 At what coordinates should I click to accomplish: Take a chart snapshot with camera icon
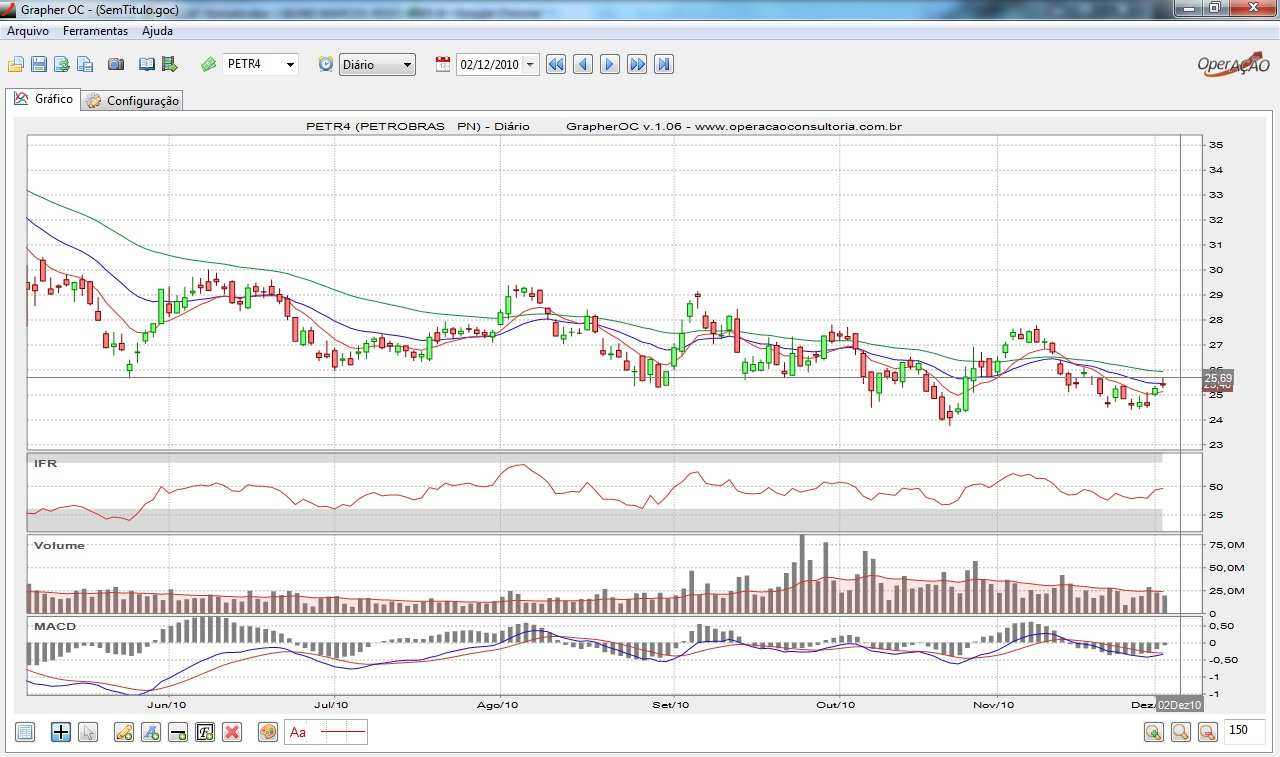tap(116, 64)
